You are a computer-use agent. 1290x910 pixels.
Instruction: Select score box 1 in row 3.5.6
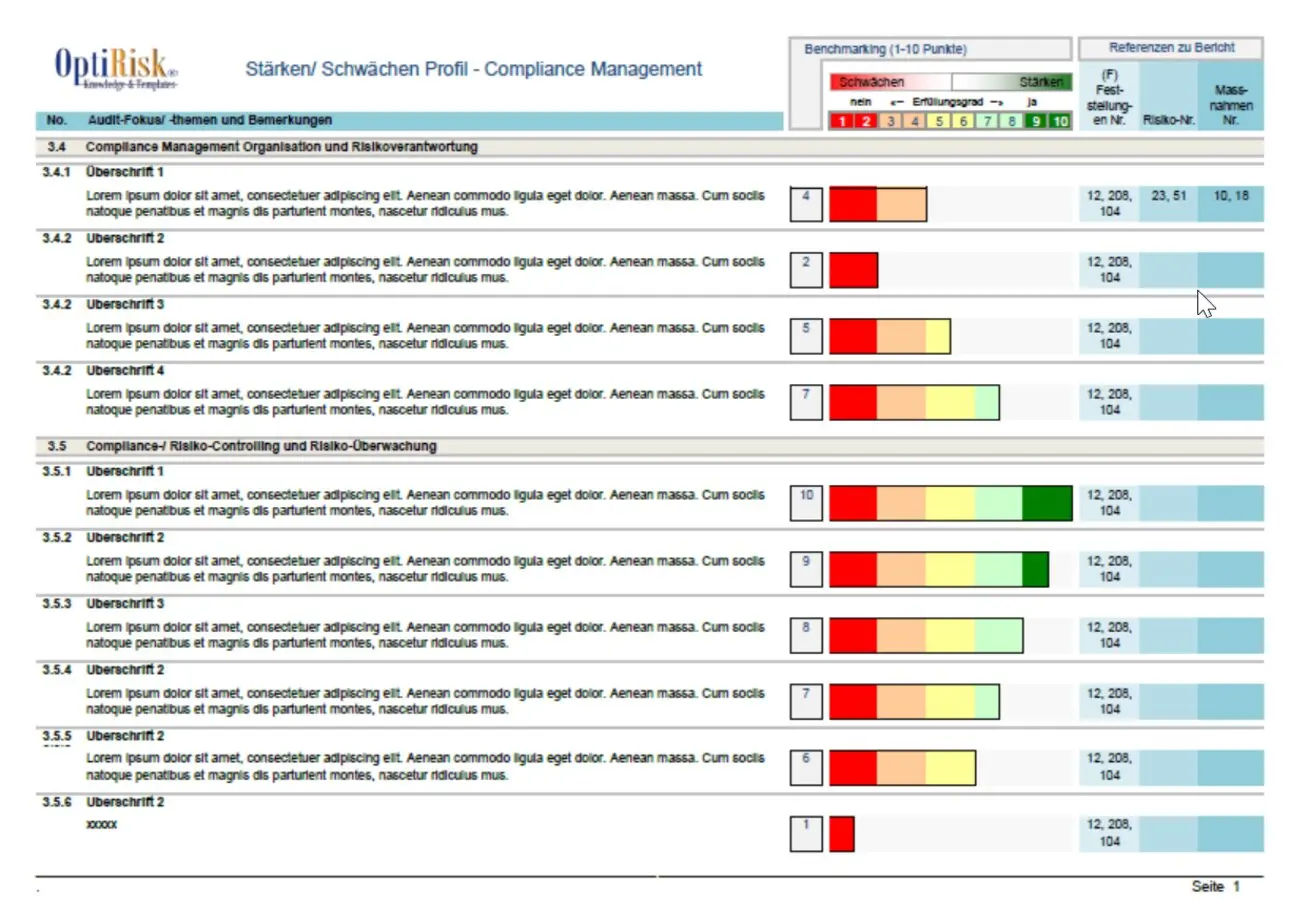tap(805, 833)
